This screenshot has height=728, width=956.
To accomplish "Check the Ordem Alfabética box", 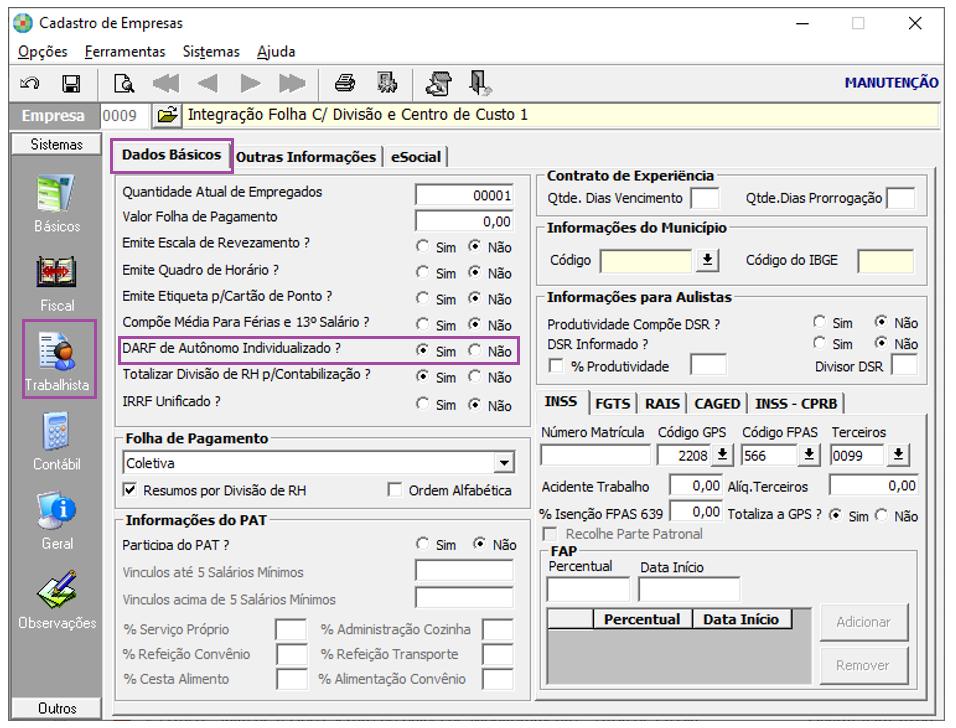I will 395,490.
